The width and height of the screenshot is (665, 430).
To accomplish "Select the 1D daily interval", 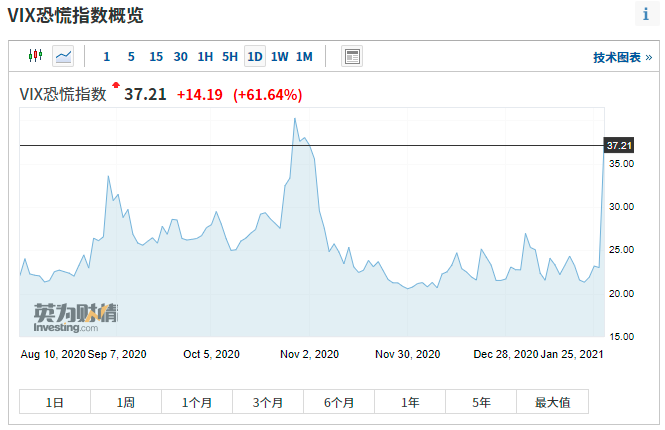I will tap(255, 57).
